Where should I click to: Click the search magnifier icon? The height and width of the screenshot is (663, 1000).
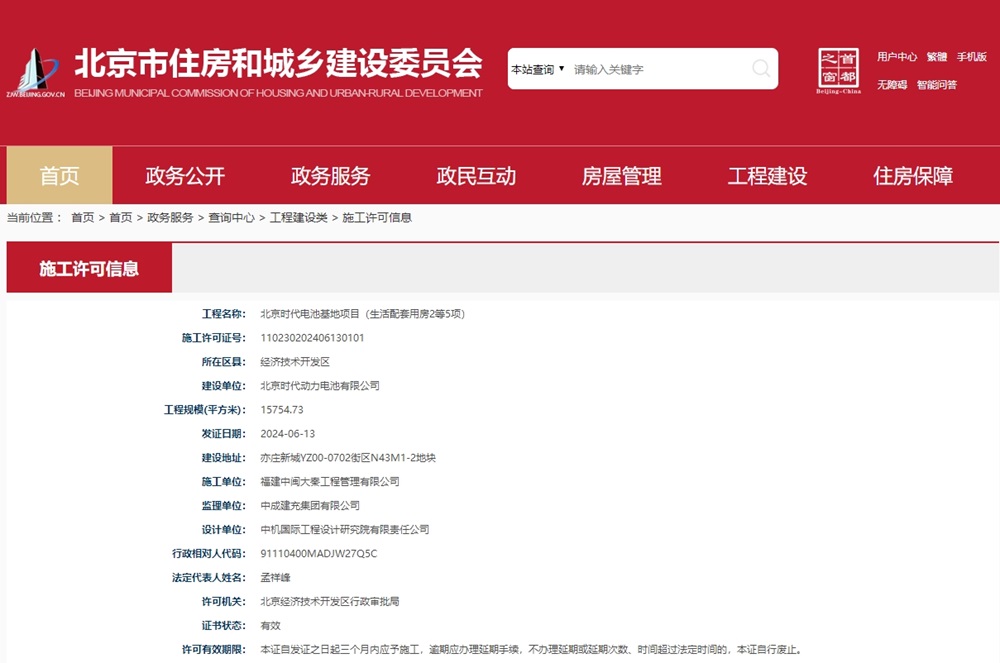pyautogui.click(x=759, y=68)
